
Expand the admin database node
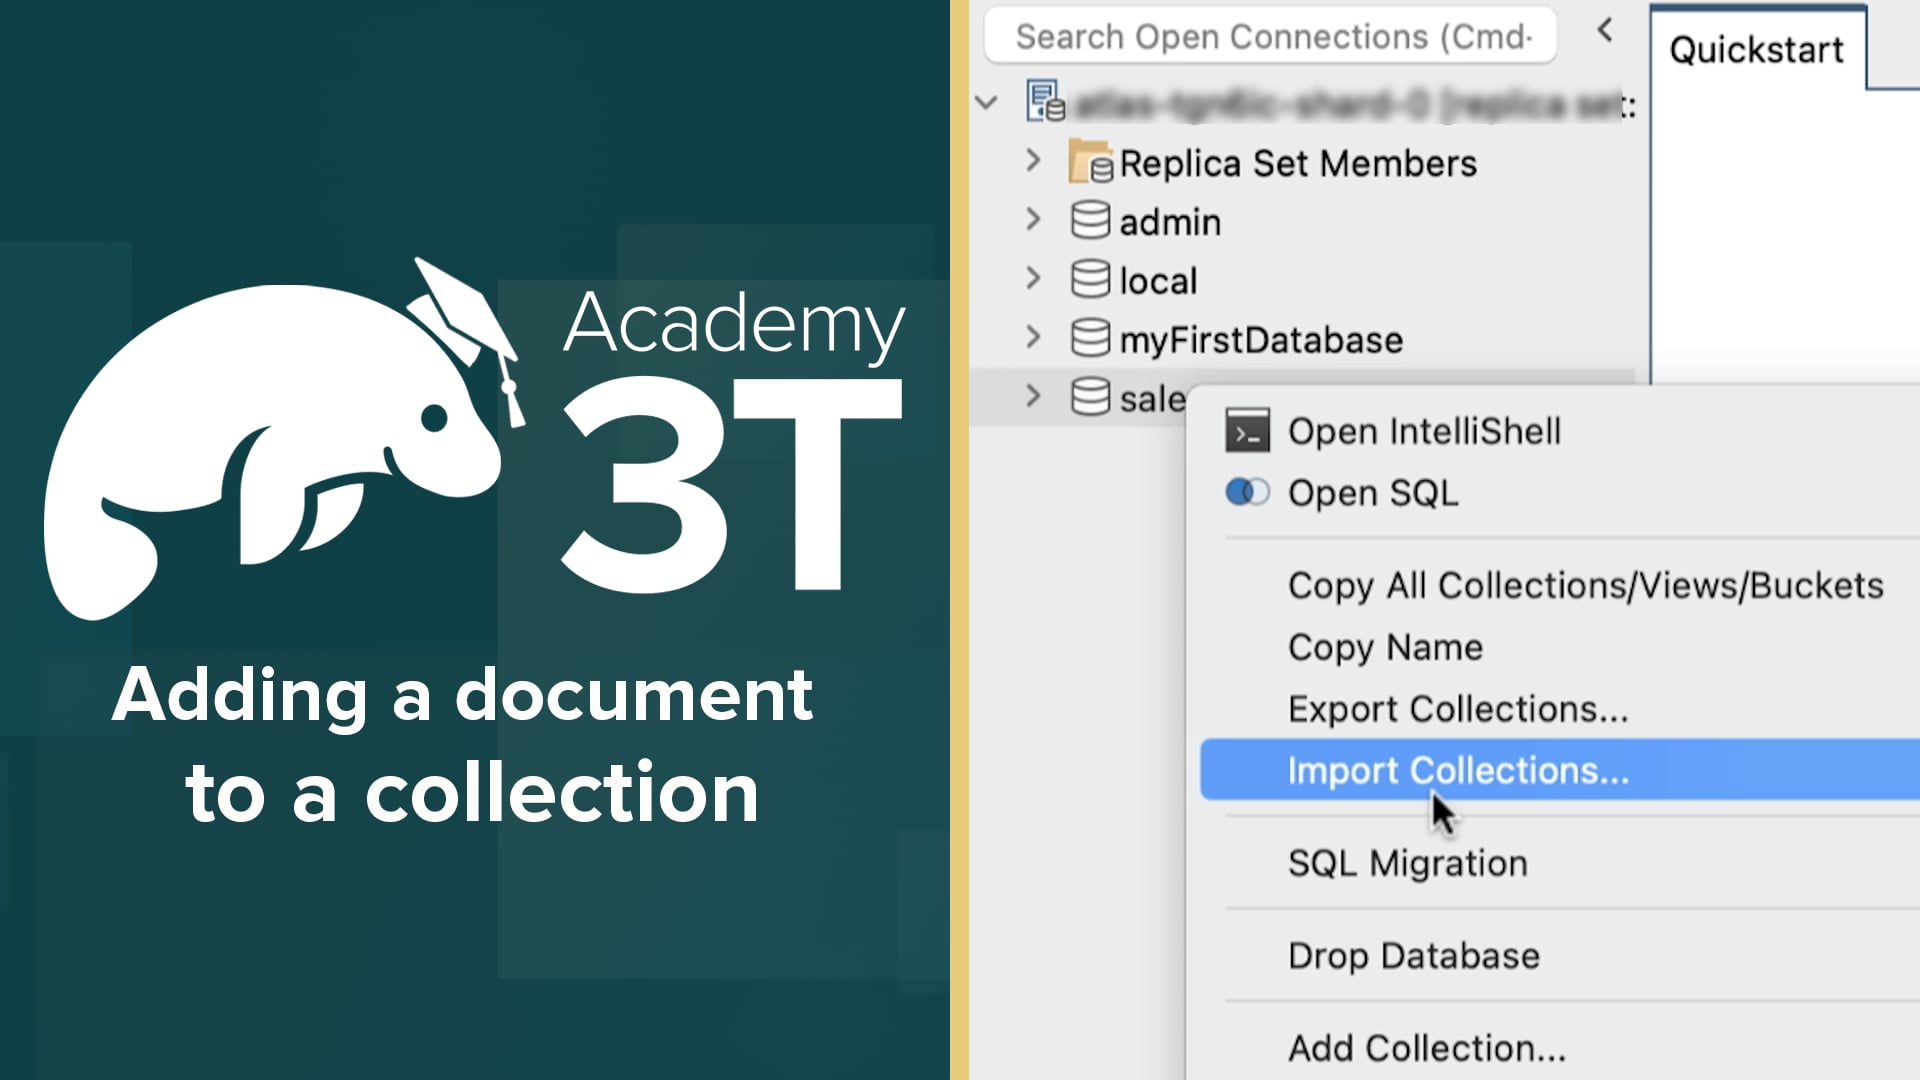(1034, 220)
